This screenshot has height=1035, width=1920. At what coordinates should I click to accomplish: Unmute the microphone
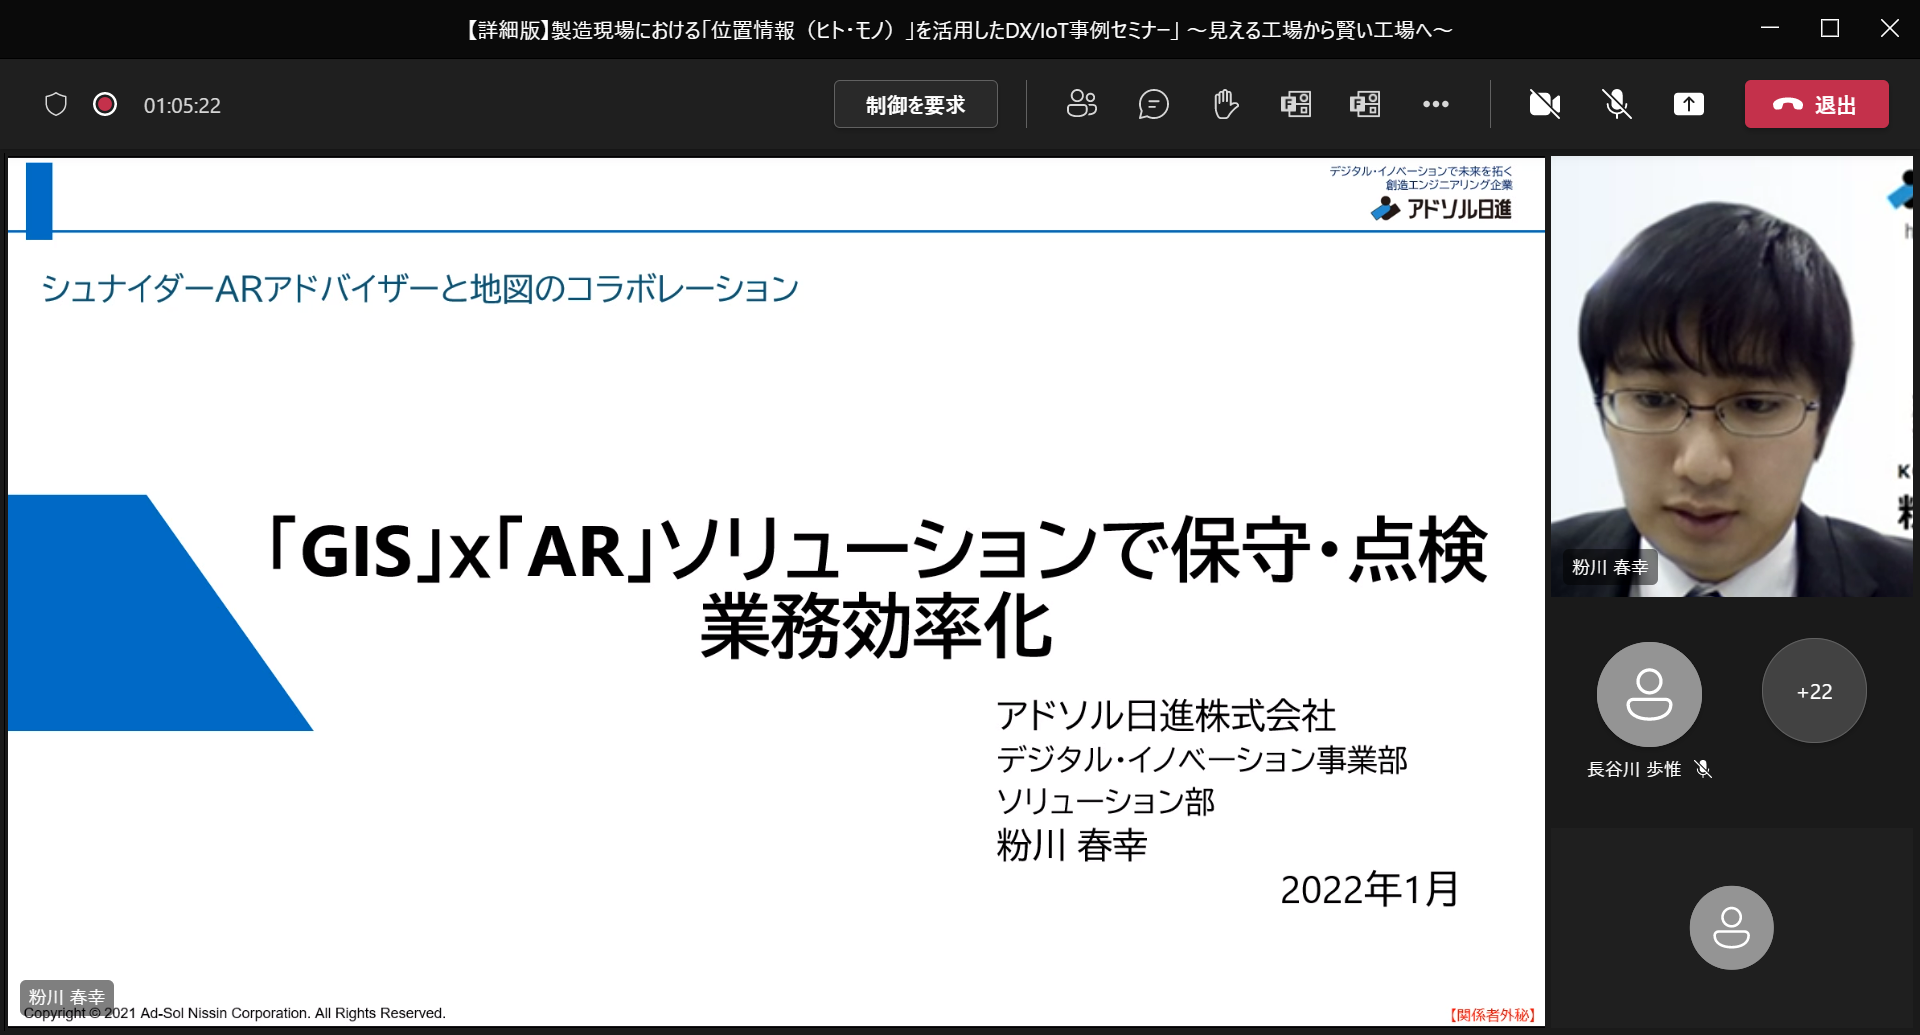click(1617, 104)
